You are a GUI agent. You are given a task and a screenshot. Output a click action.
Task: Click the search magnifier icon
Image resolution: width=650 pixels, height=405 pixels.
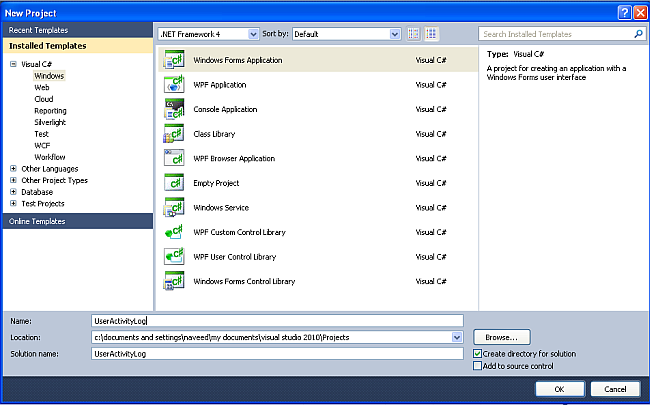[x=638, y=34]
